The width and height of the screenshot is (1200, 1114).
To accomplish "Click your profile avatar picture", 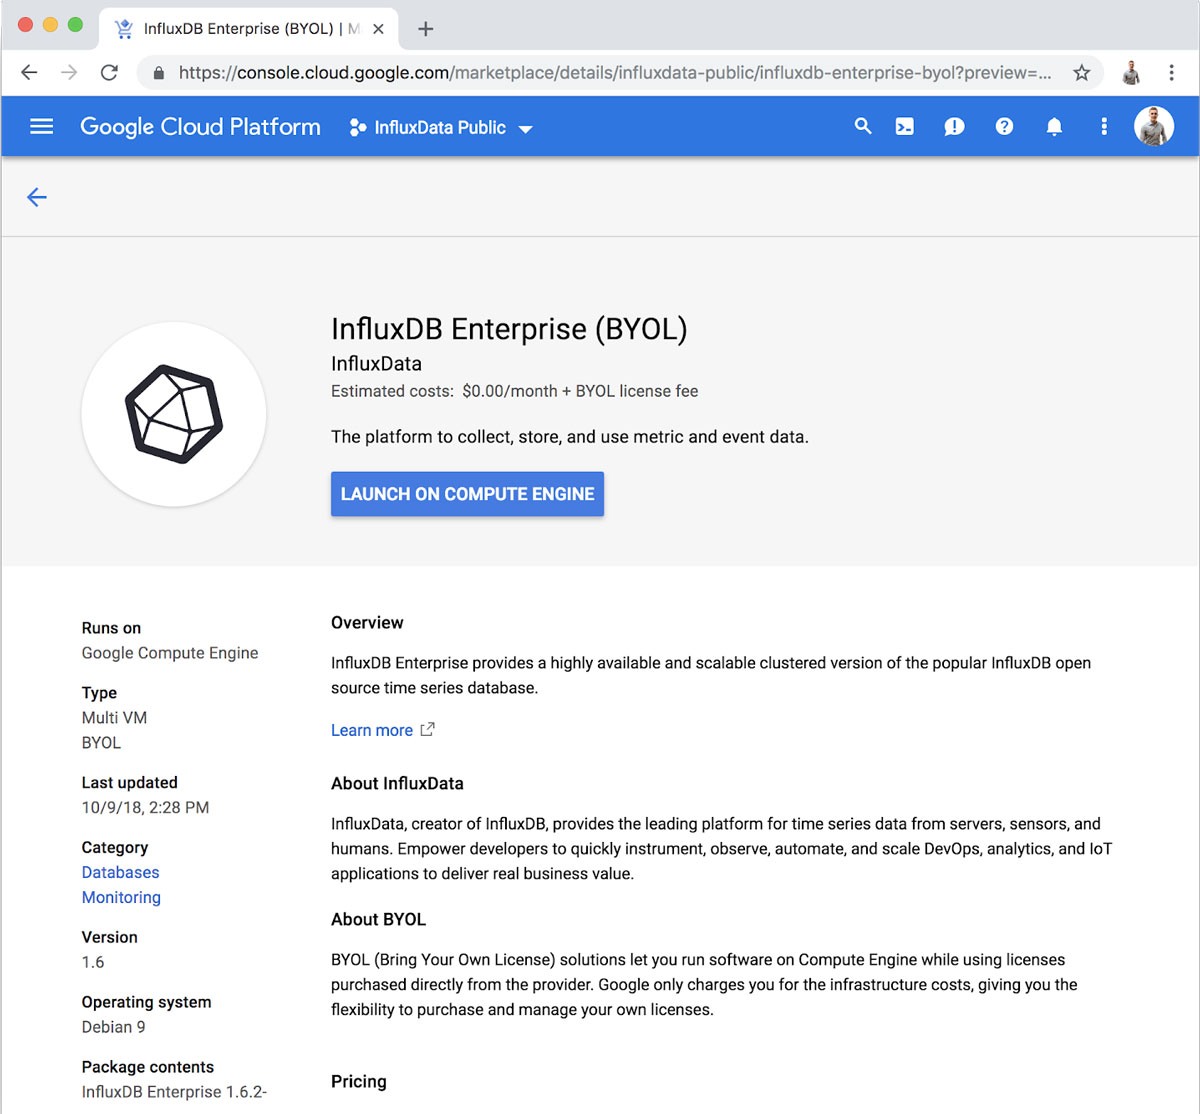I will [x=1153, y=126].
